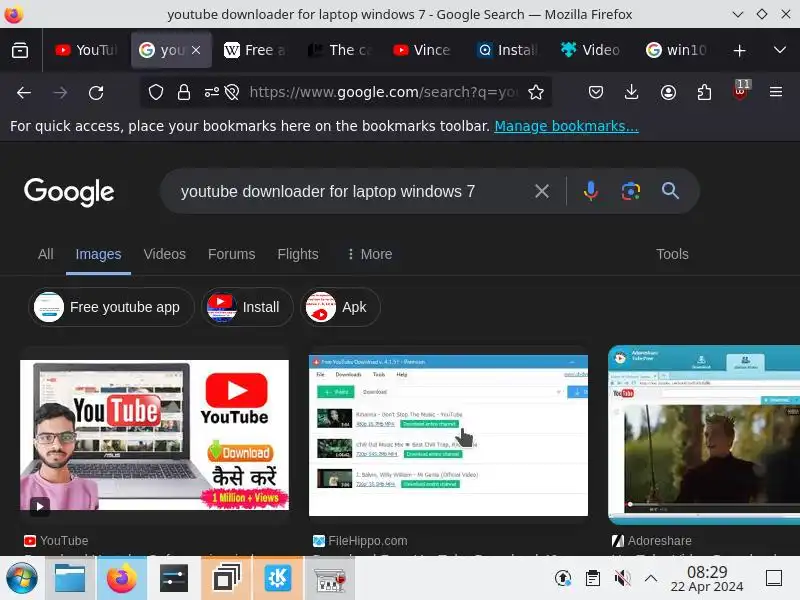The width and height of the screenshot is (800, 600).
Task: Start Google voice search microphone
Action: [590, 191]
